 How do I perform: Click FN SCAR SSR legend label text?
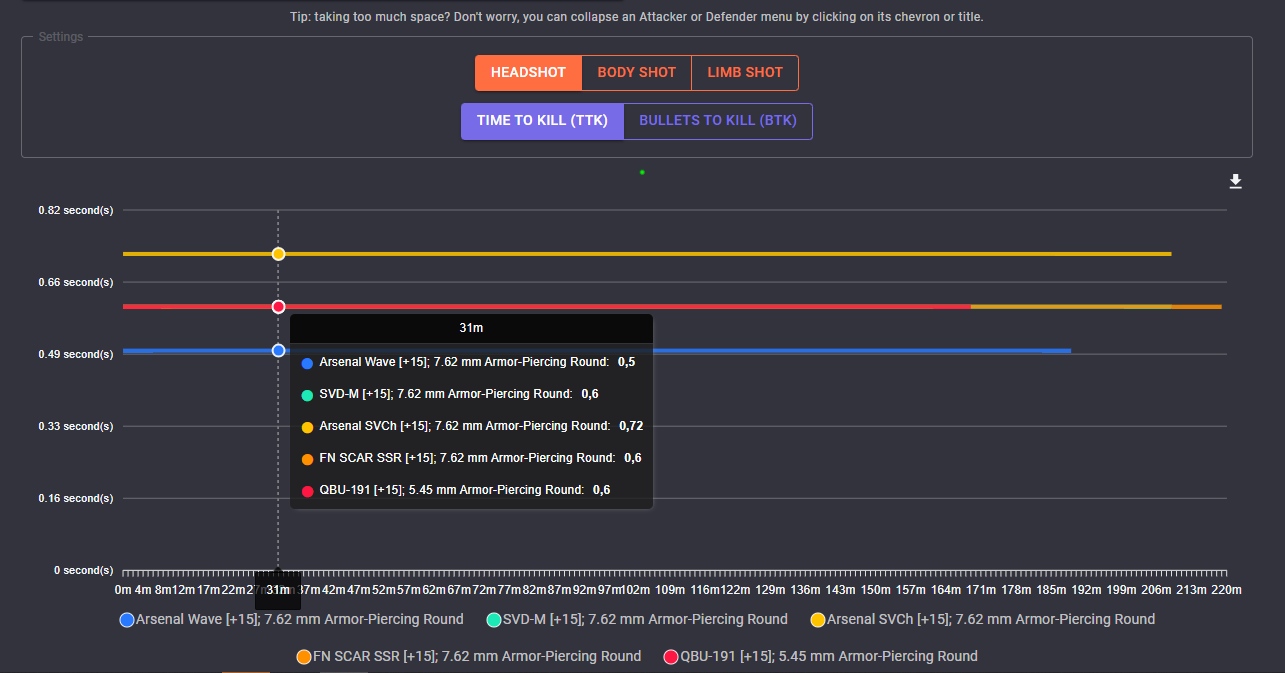pyautogui.click(x=477, y=656)
